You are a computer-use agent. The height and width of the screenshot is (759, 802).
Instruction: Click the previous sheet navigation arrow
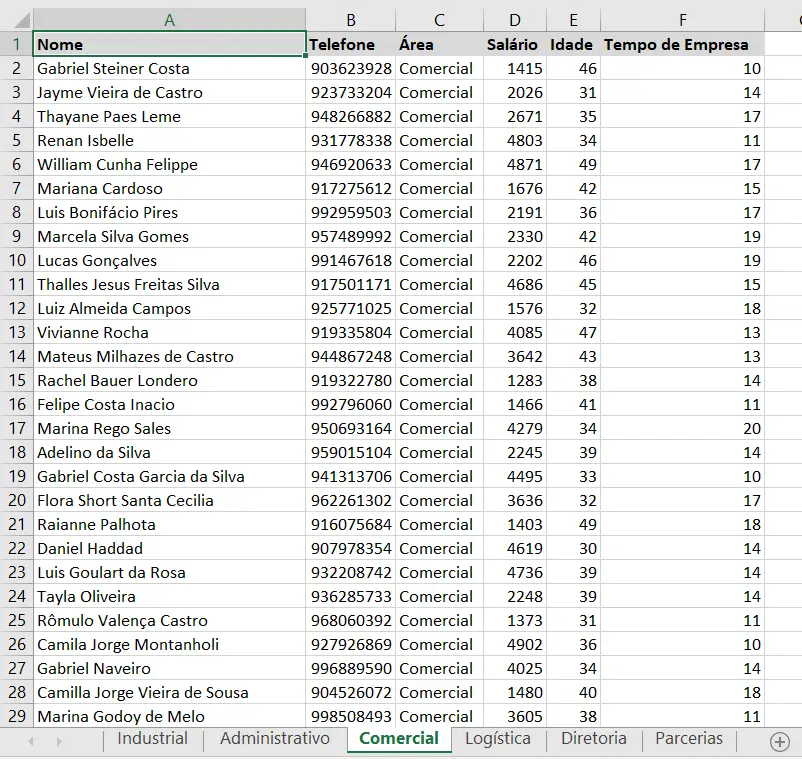tap(31, 741)
